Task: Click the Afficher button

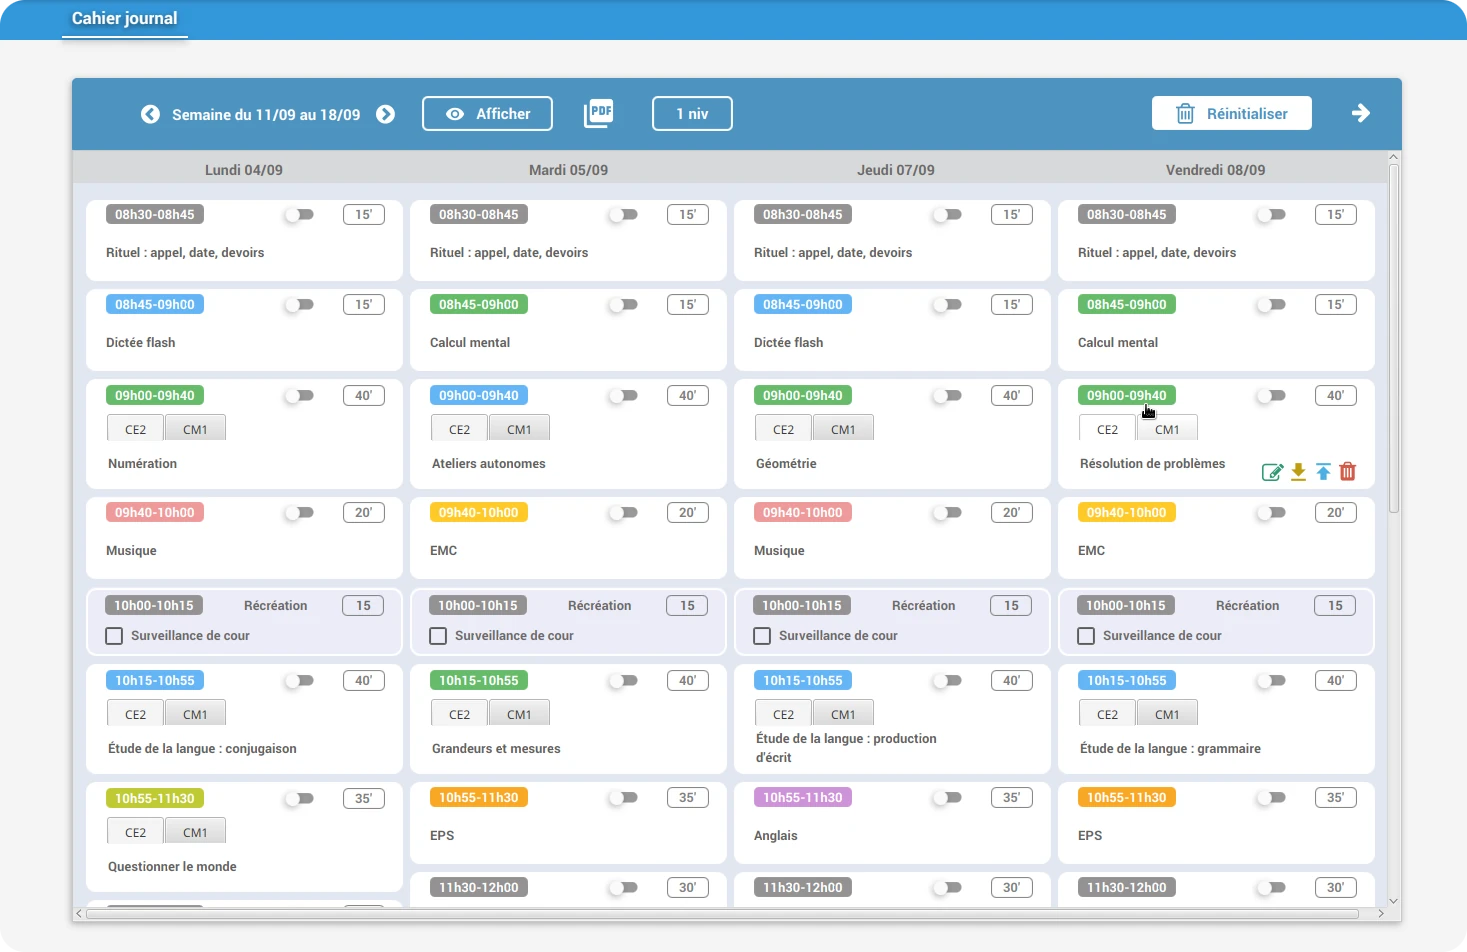Action: click(488, 114)
